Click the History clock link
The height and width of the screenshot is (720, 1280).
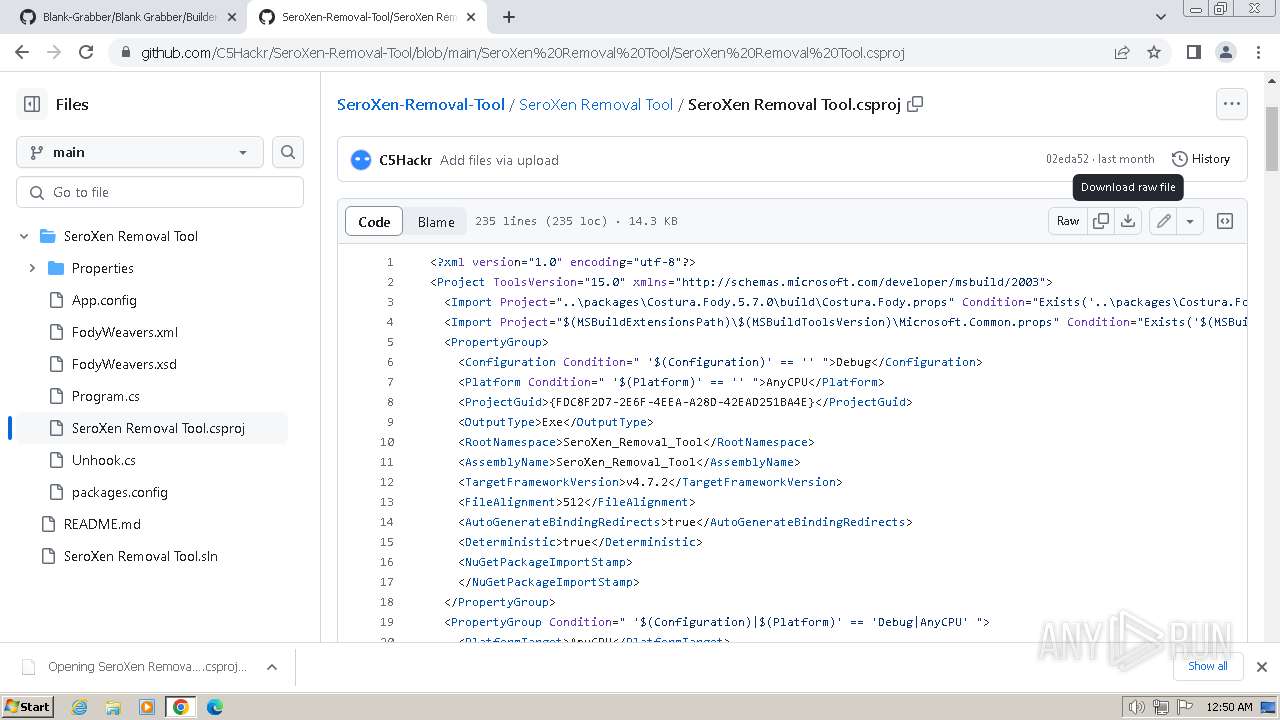pos(1201,159)
